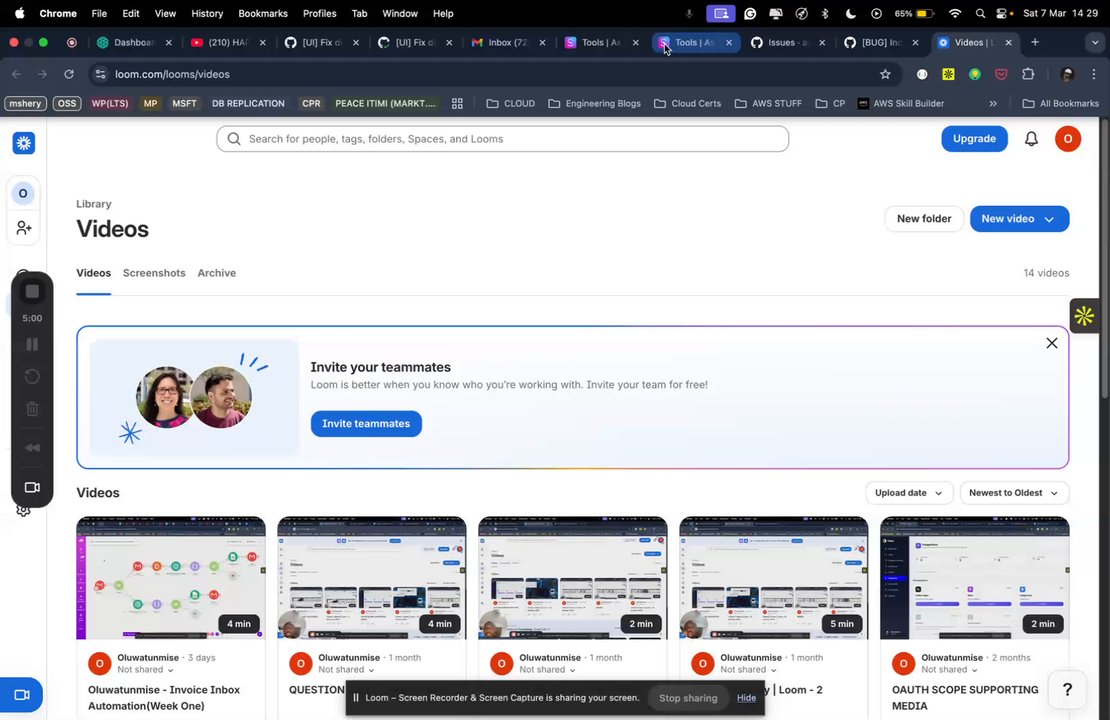Show more bookmarks with the chevron
Image resolution: width=1110 pixels, height=720 pixels.
coord(992,103)
